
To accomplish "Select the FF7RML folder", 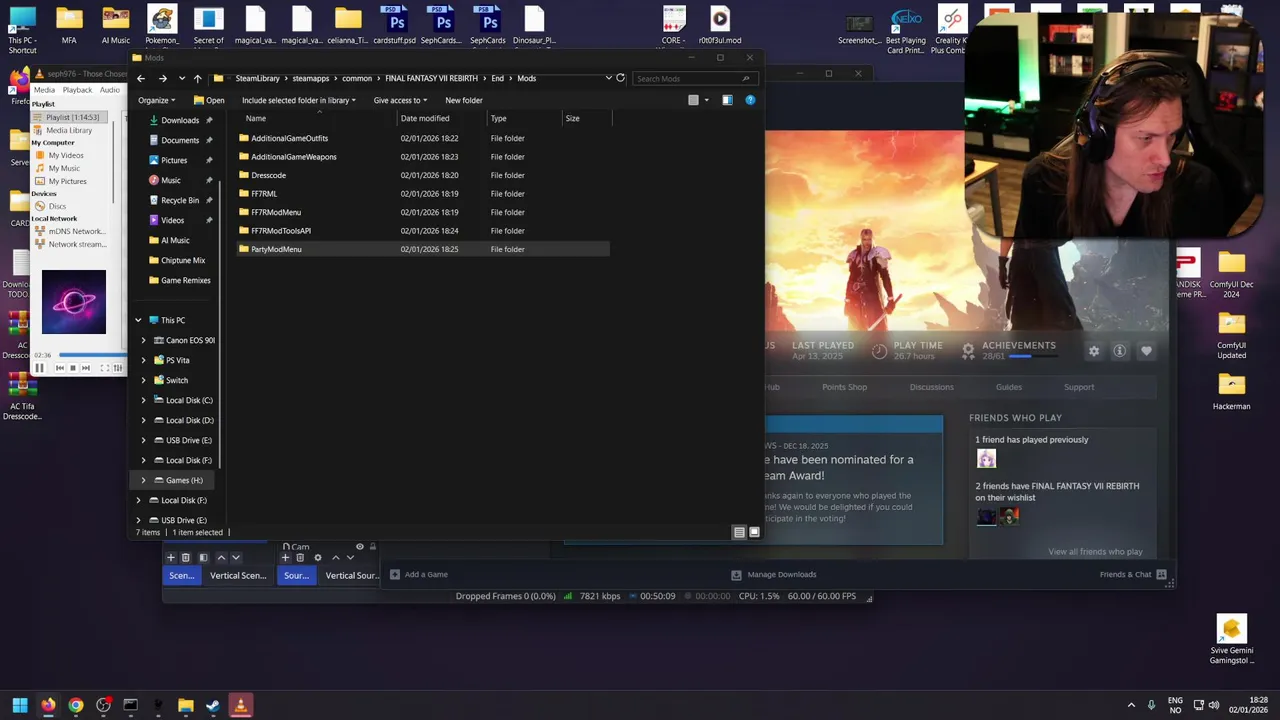I will (x=264, y=194).
